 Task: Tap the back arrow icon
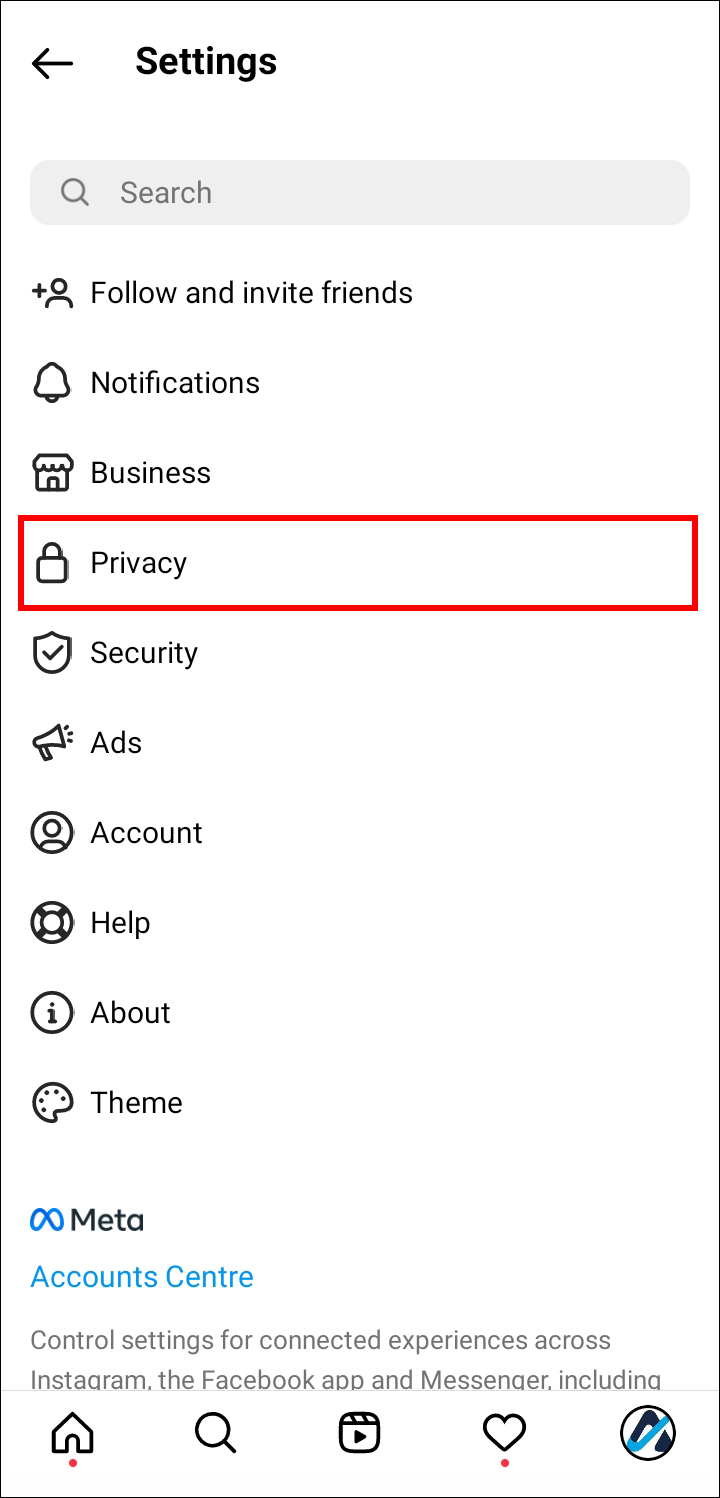tap(52, 63)
